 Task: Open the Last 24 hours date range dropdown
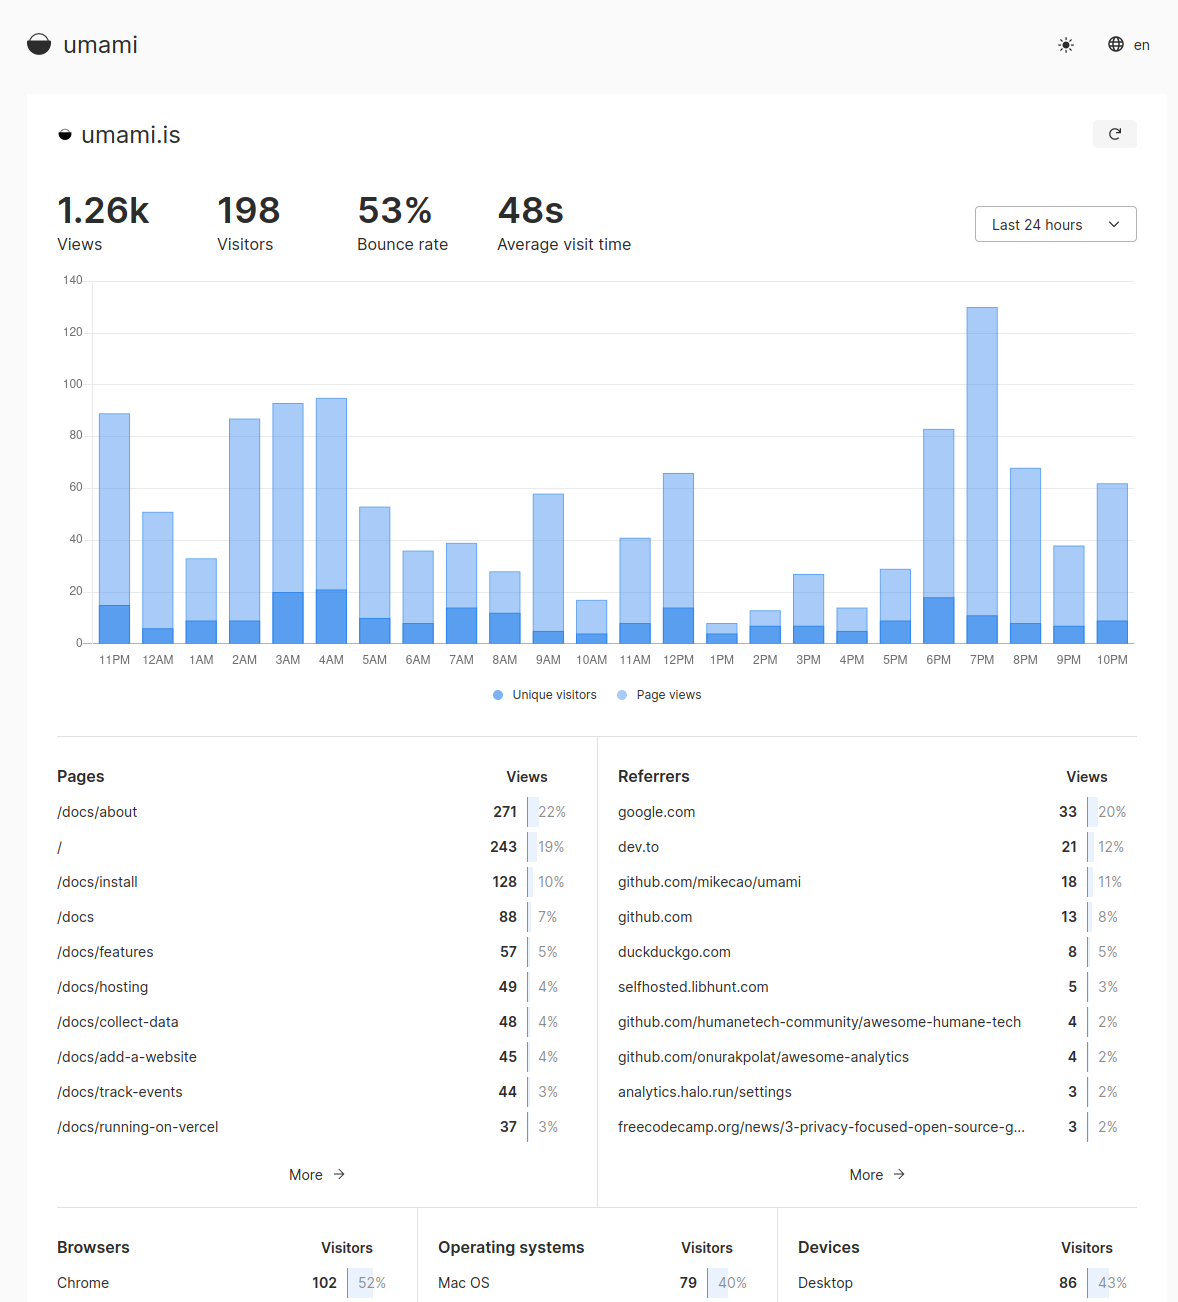1056,224
